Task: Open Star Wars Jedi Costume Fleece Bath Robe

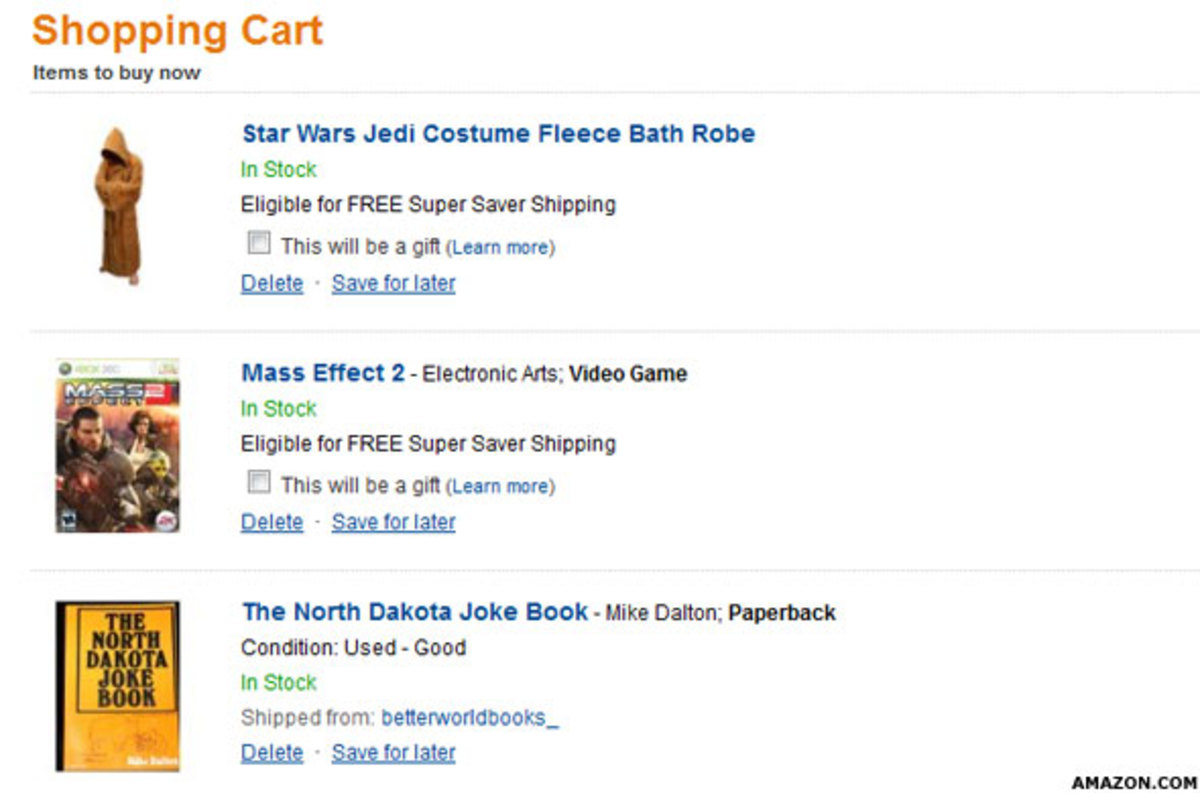Action: click(498, 134)
